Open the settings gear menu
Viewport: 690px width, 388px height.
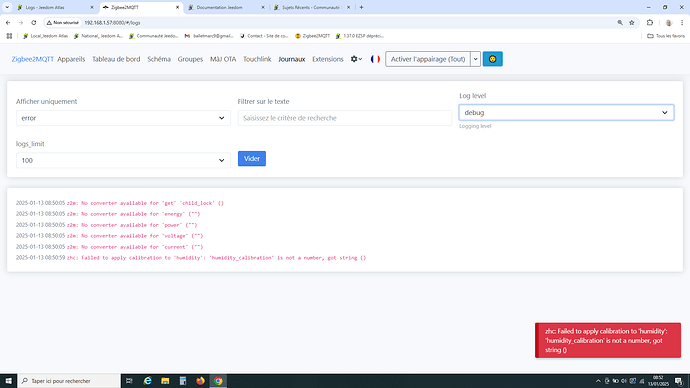[356, 59]
